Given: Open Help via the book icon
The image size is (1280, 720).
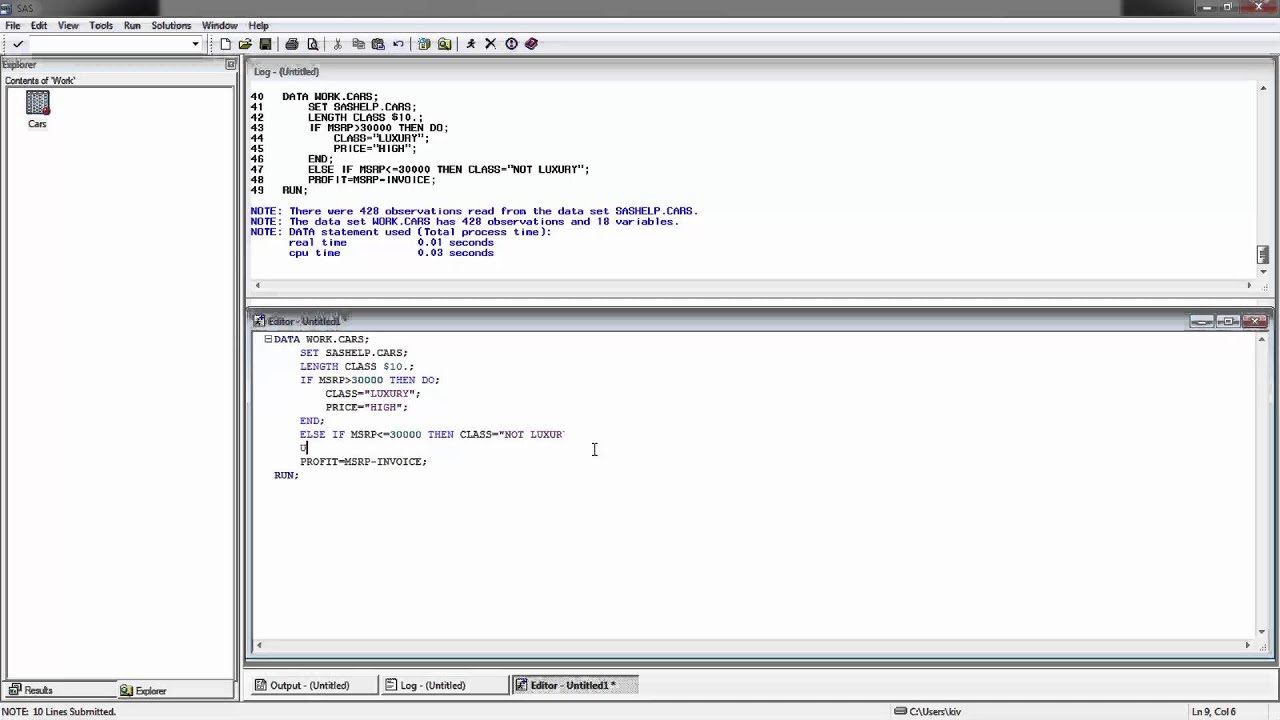Looking at the screenshot, I should click(531, 44).
